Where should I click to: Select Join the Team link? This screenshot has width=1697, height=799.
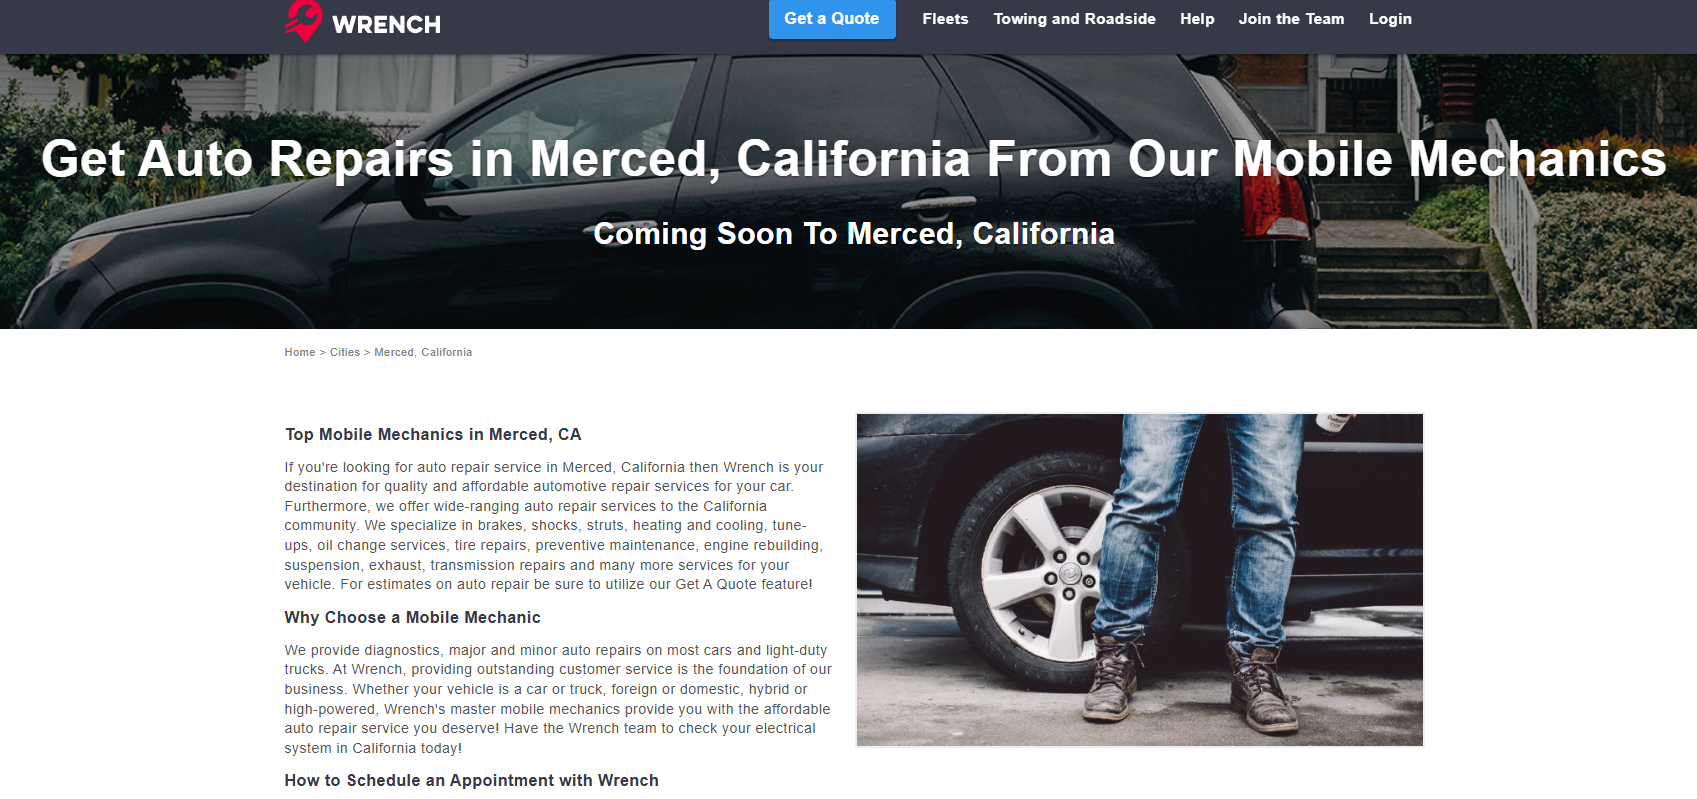(1291, 19)
